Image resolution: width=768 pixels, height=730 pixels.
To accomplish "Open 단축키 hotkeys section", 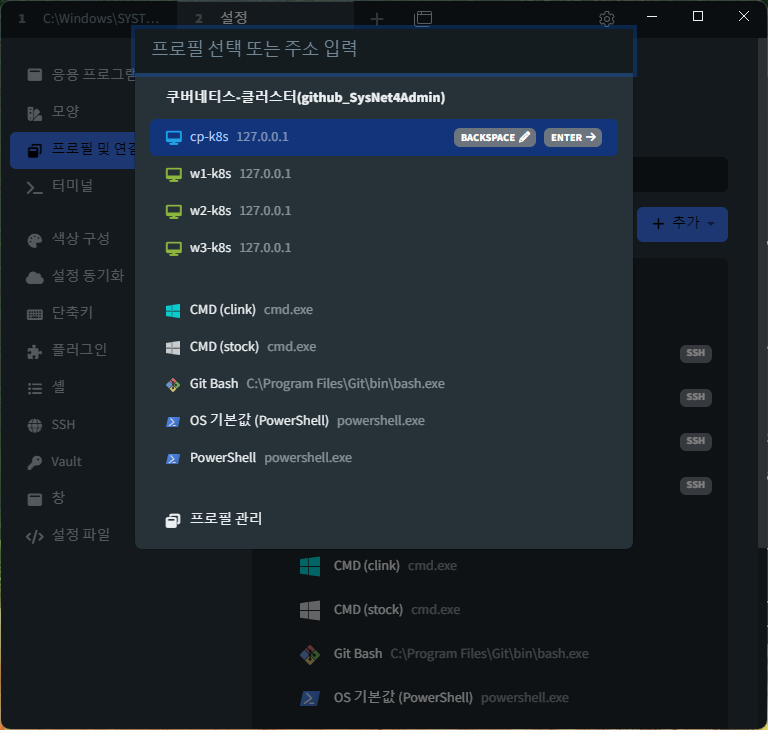I will pyautogui.click(x=72, y=313).
